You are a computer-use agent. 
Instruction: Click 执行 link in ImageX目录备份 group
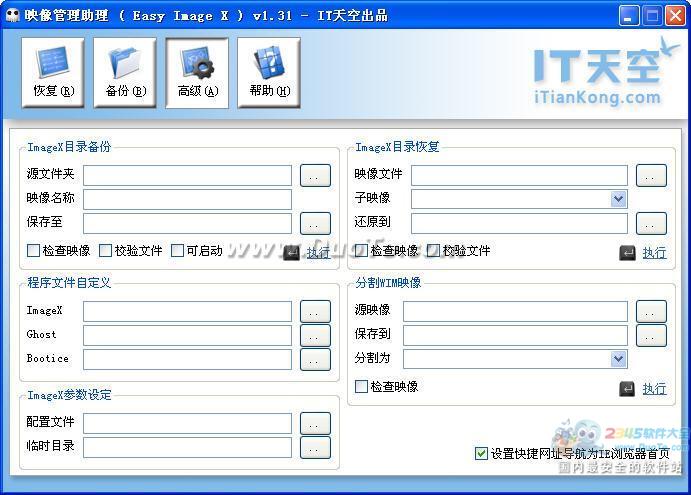tap(318, 253)
